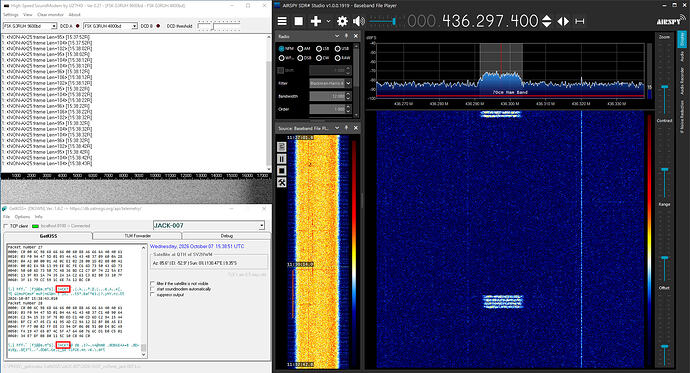This screenshot has height=373, width=690.
Task: Mute audio with the speaker icon
Action: [x=359, y=21]
